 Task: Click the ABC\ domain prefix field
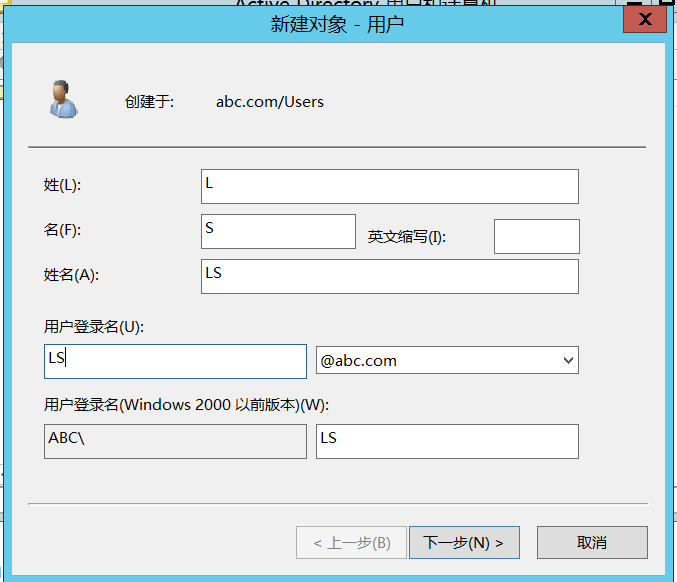point(175,441)
